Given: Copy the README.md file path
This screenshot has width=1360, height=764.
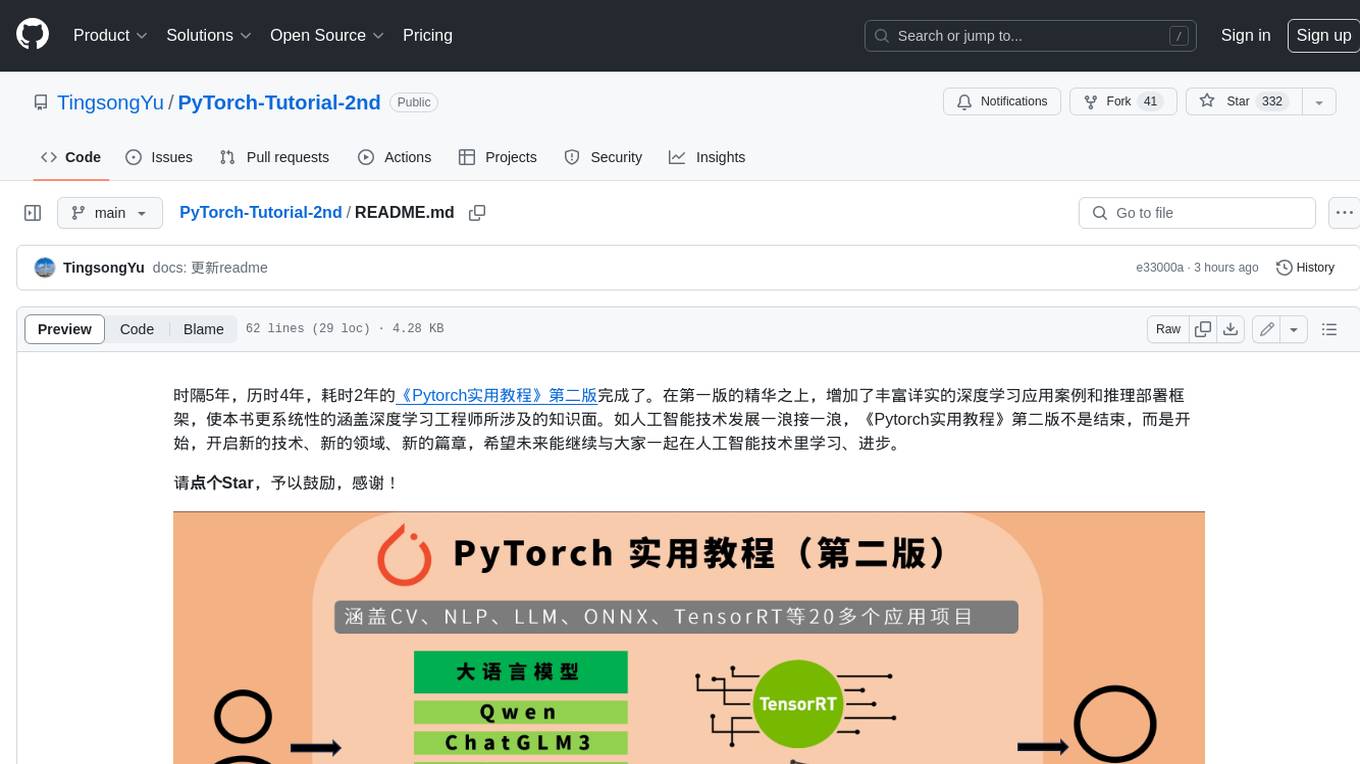Looking at the screenshot, I should [477, 212].
